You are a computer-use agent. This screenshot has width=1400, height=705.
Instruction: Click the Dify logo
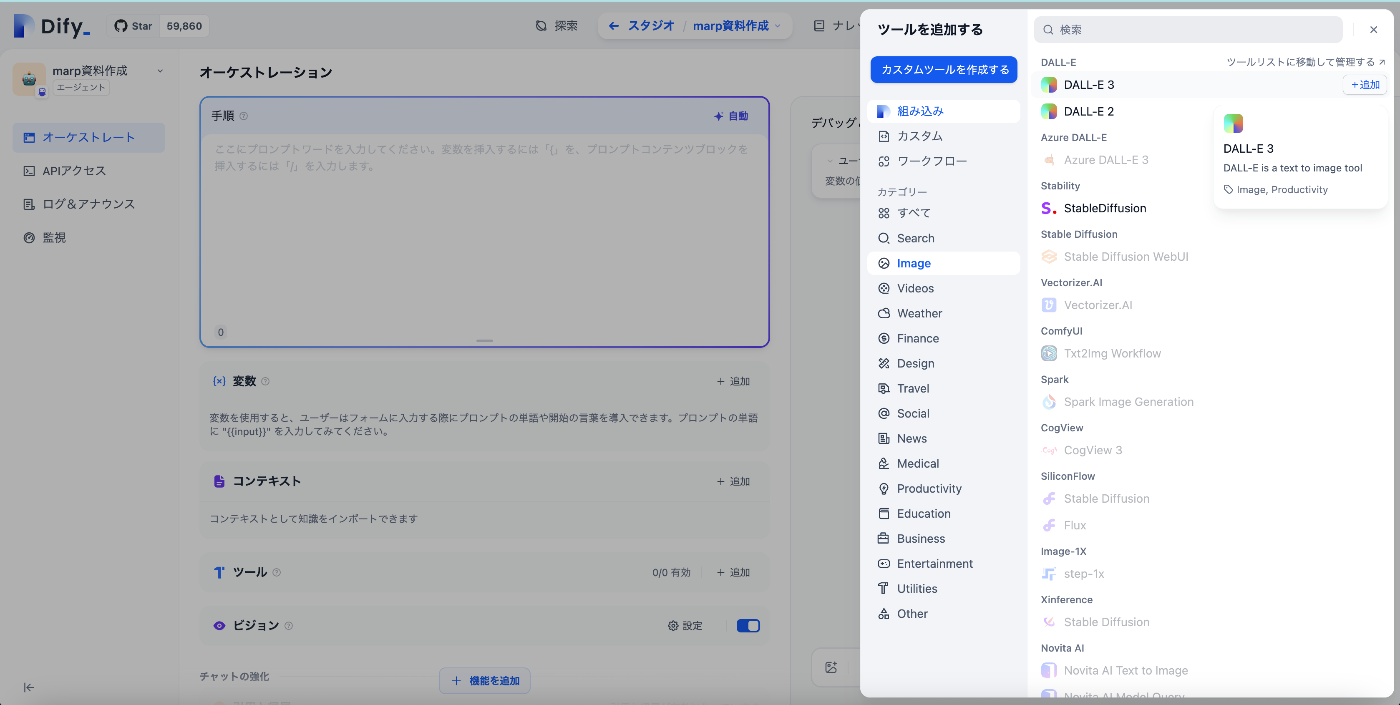(x=52, y=26)
